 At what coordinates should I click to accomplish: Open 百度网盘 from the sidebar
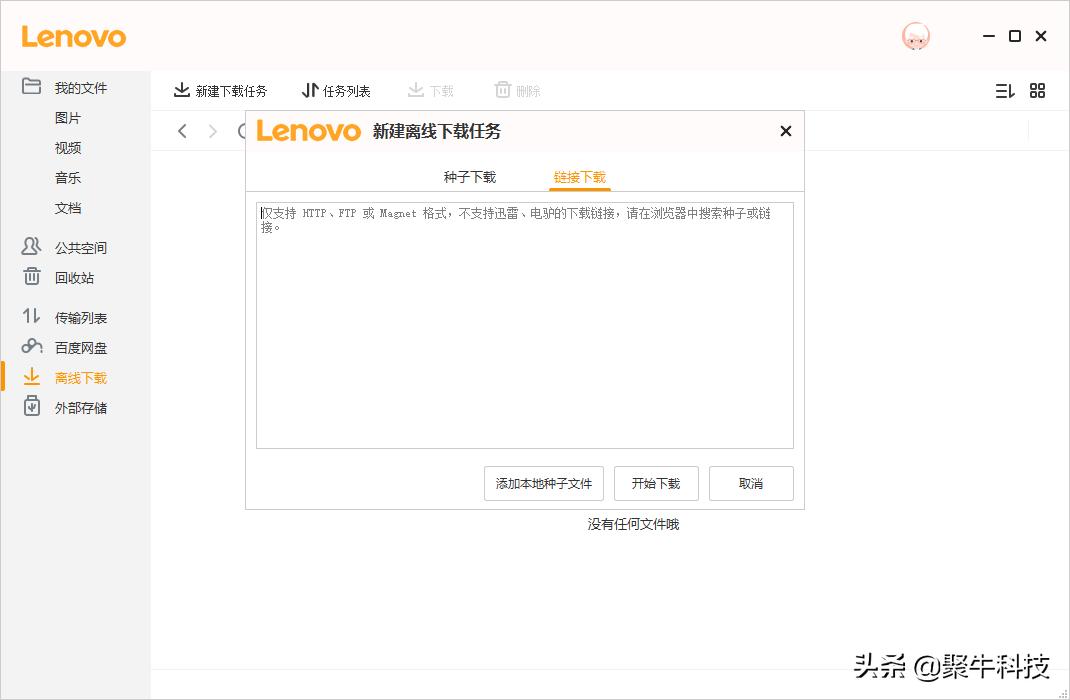pos(80,347)
